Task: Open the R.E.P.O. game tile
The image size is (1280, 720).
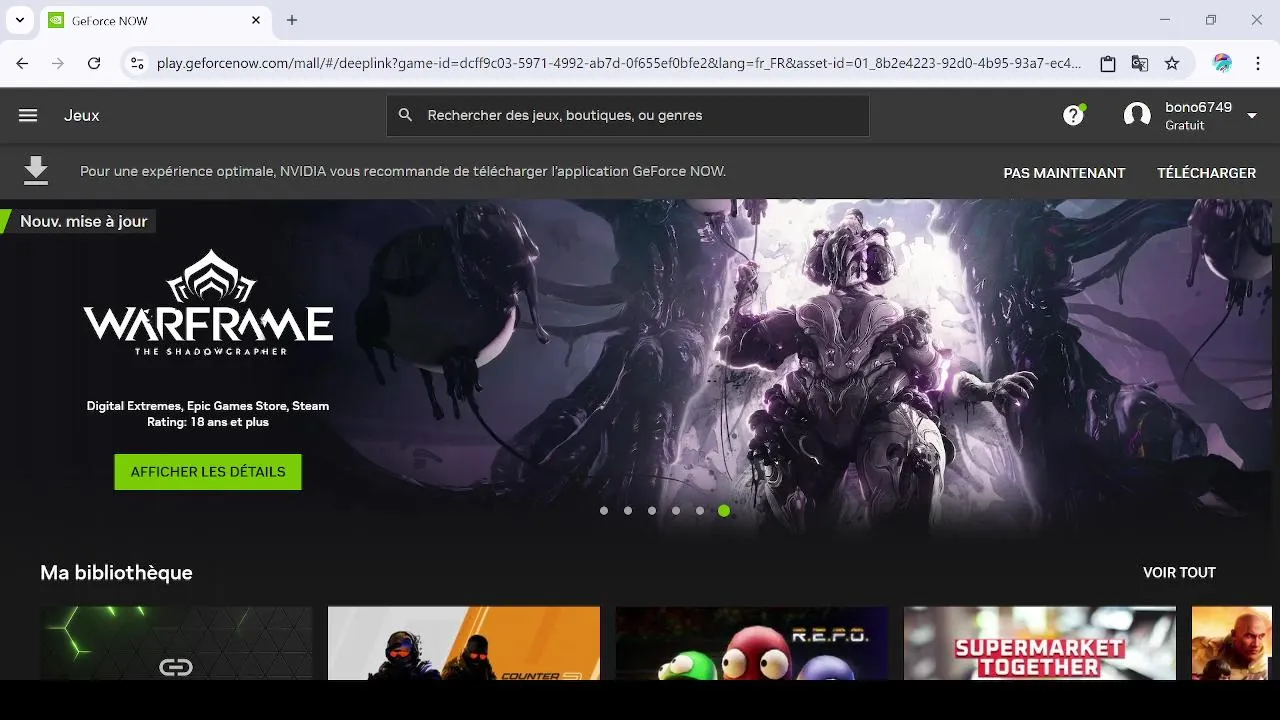Action: pos(752,643)
